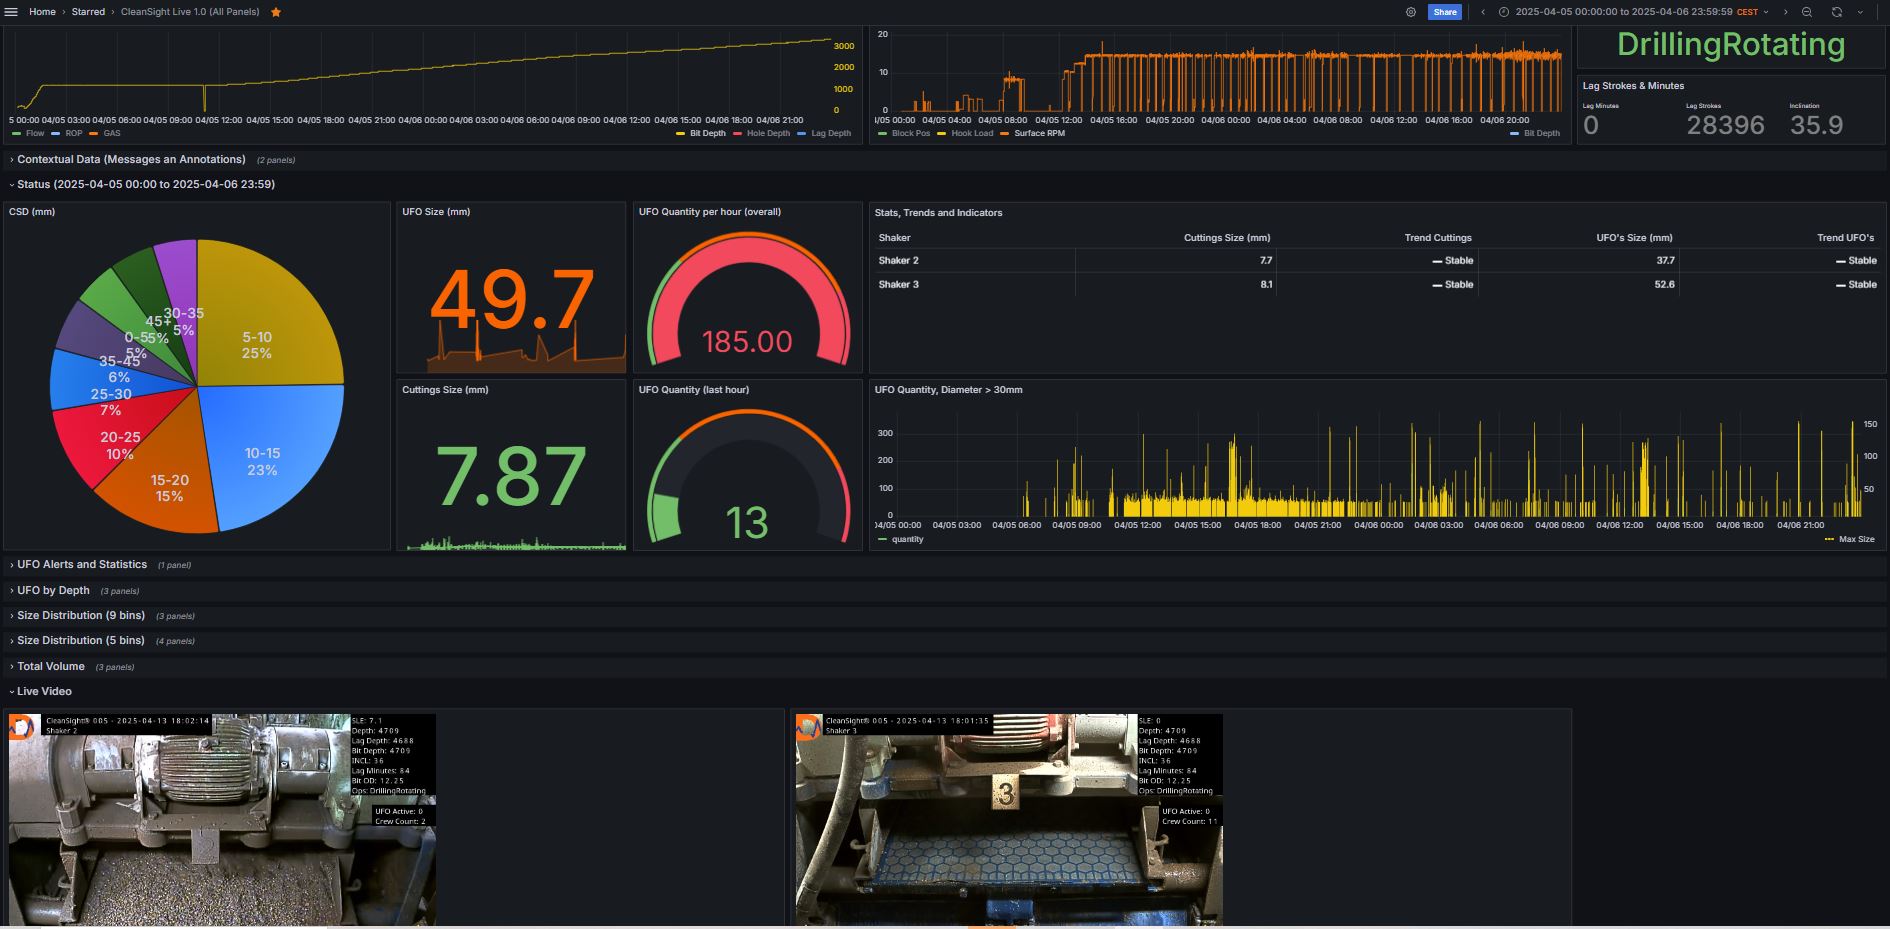Shift time range backward with left arrow
This screenshot has height=929, width=1890.
pyautogui.click(x=1483, y=12)
